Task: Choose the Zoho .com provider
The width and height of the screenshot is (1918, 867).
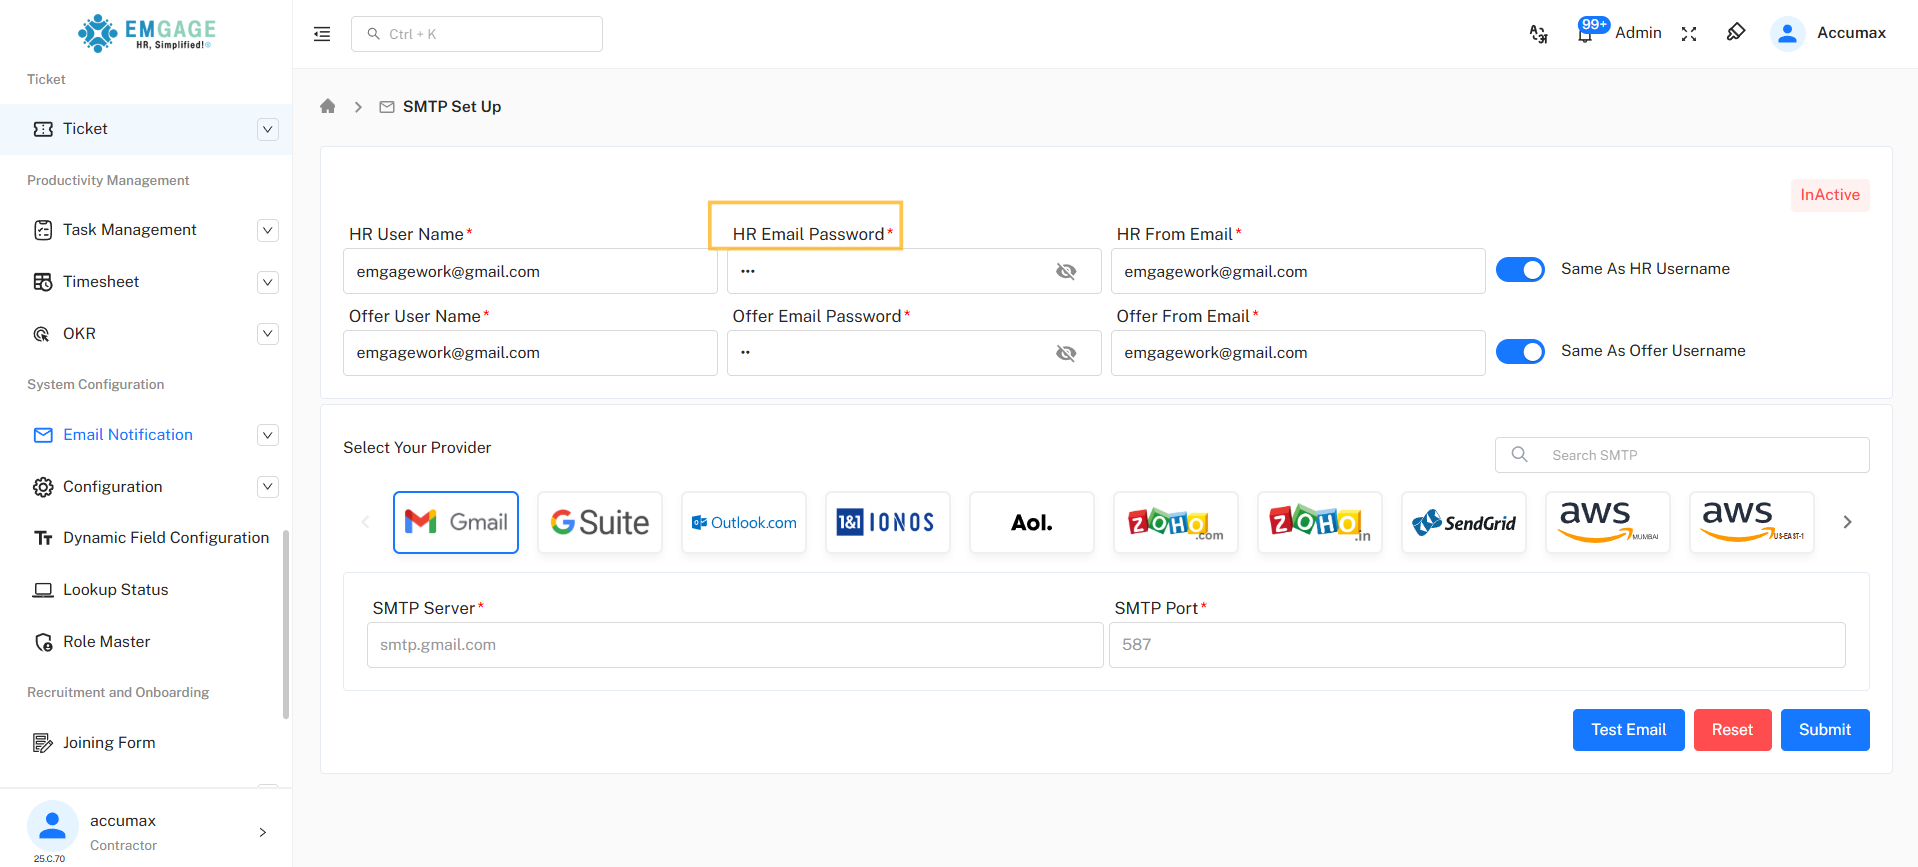Action: [x=1176, y=522]
